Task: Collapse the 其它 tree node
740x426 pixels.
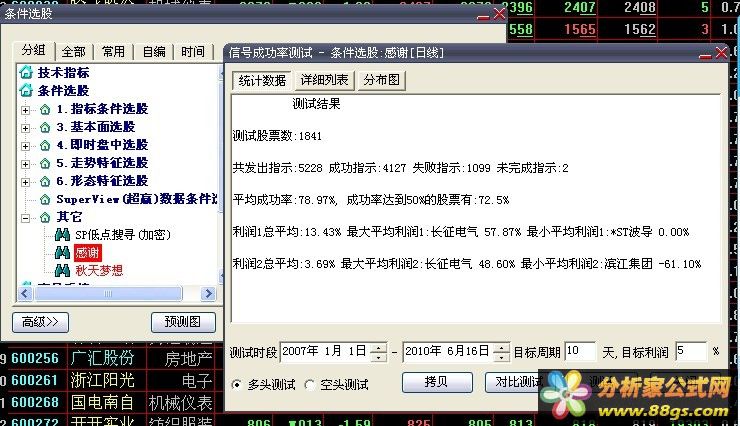Action: tap(25, 218)
